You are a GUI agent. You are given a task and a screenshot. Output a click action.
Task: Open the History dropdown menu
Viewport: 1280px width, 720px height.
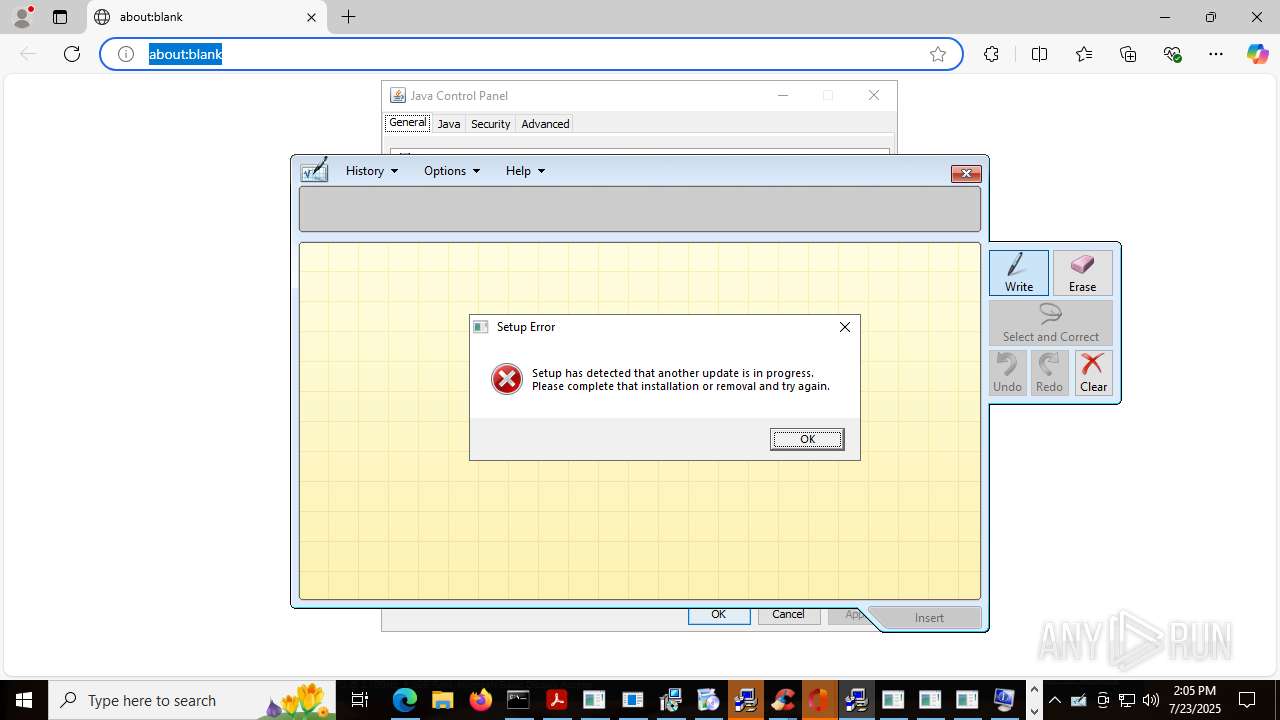372,171
